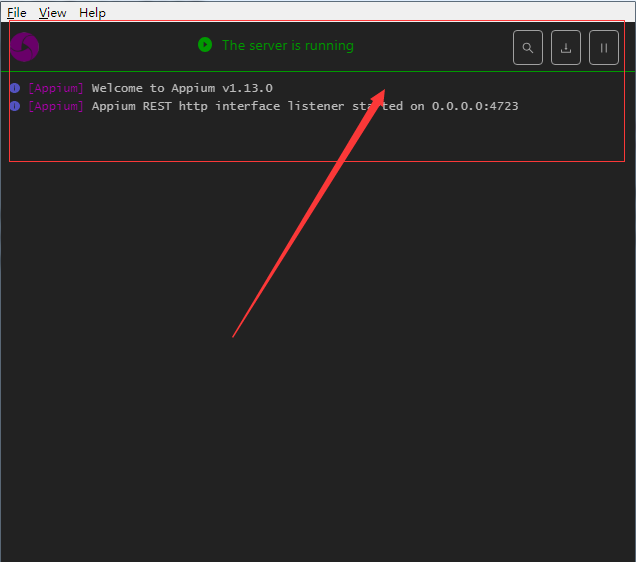Select the 'Welcome to Appium v1.13.0' log line
The image size is (636, 562).
[x=182, y=88]
